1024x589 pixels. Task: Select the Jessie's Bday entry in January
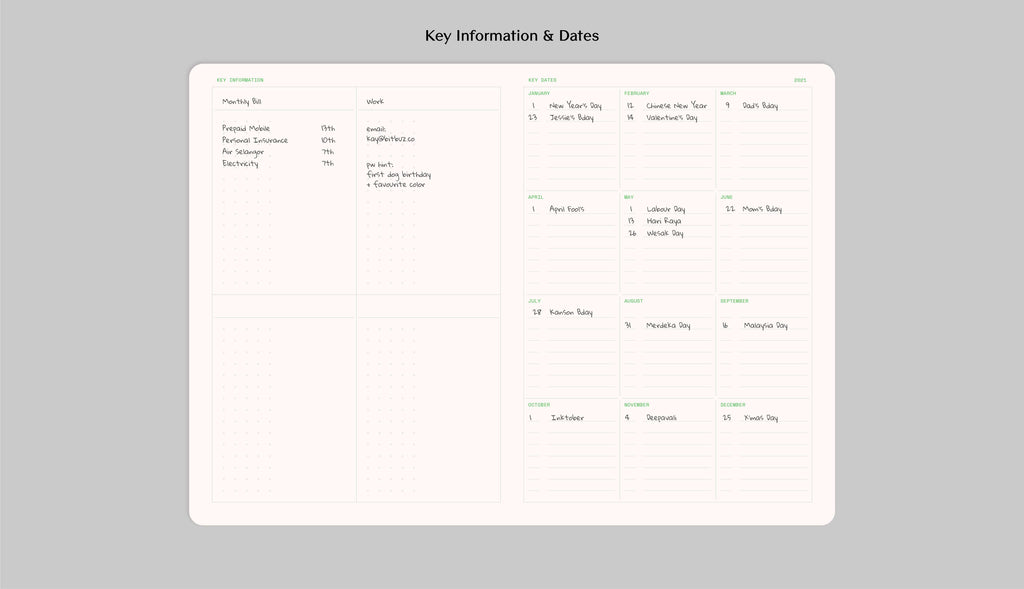[571, 118]
